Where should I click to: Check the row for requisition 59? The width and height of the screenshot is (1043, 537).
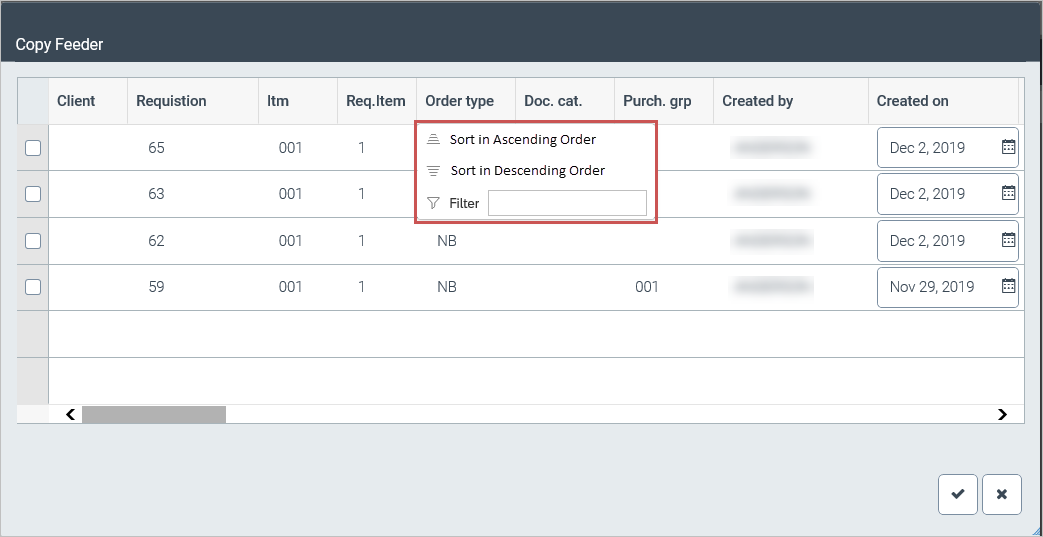tap(33, 287)
